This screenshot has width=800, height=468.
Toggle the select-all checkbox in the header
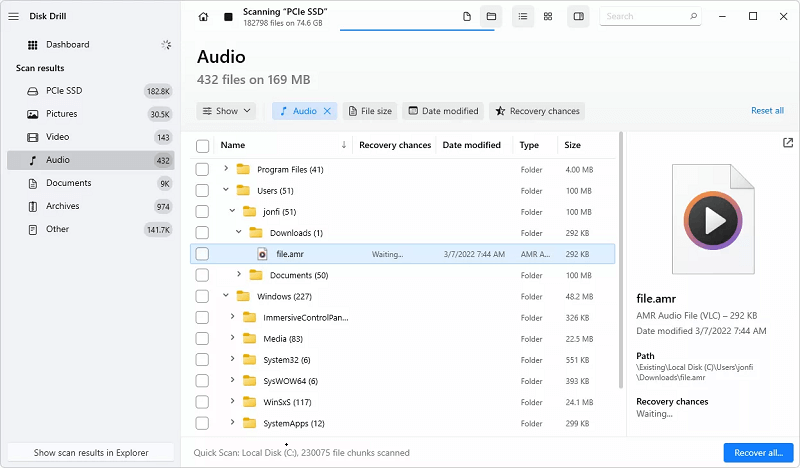(x=202, y=145)
